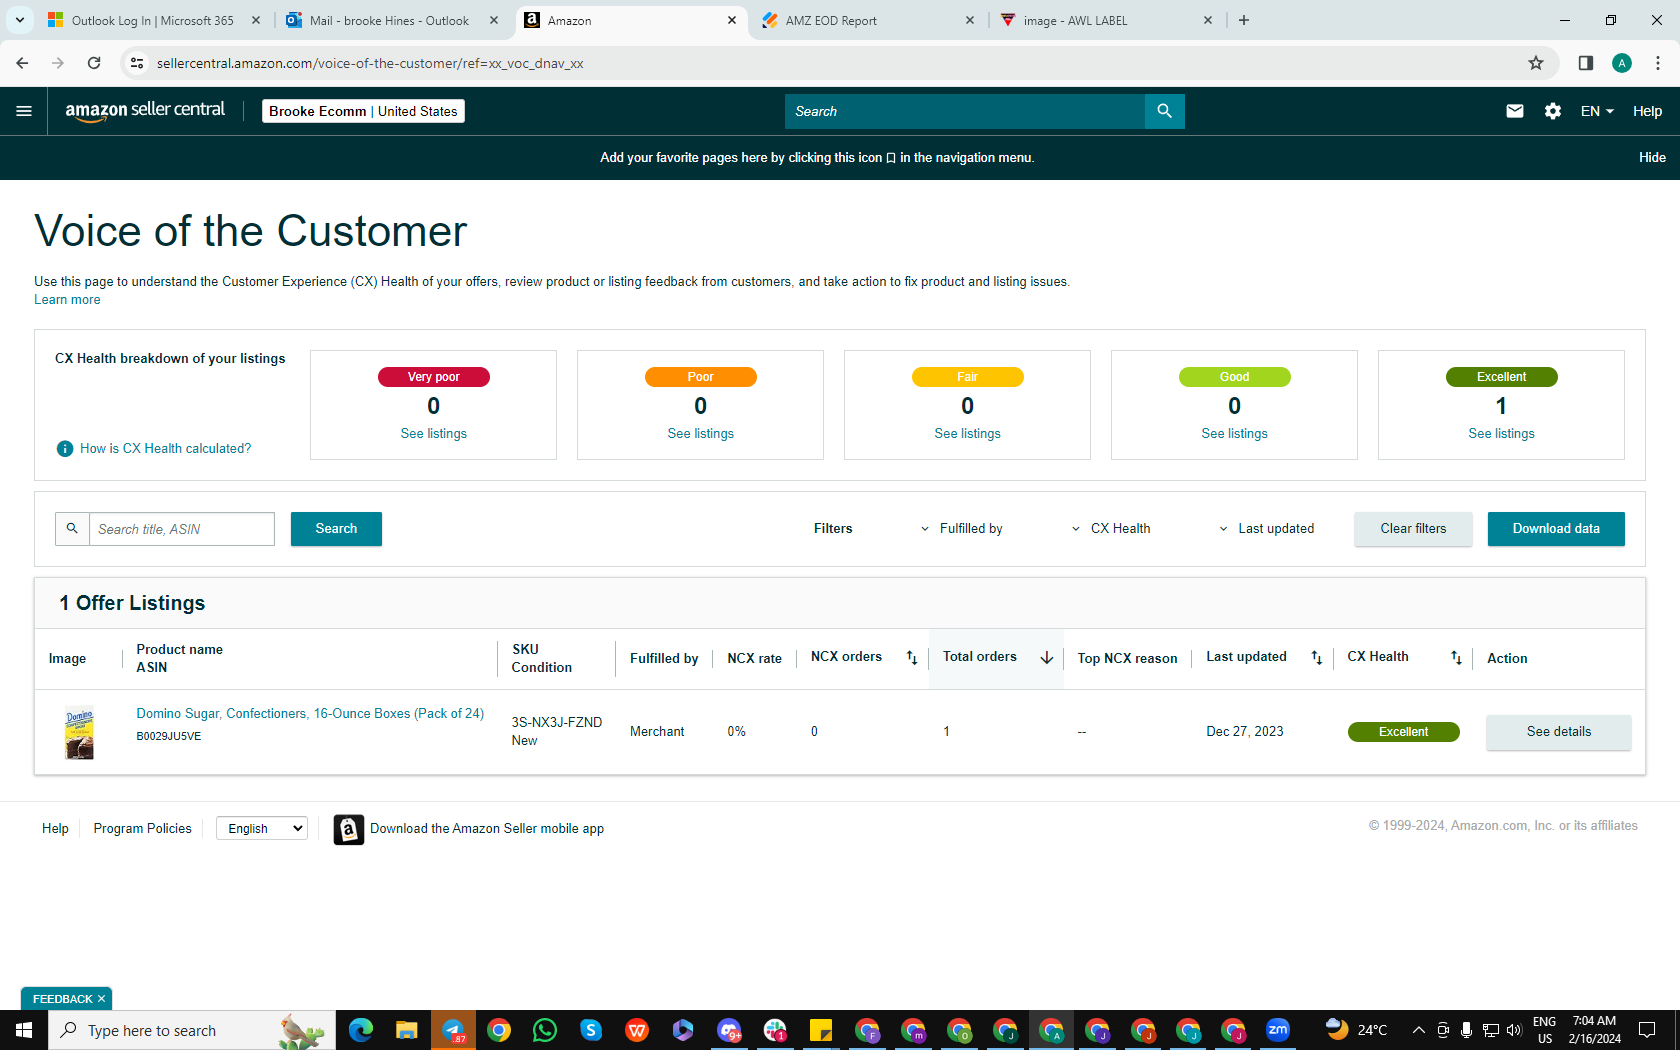Open WhatsApp from taskbar
Image resolution: width=1680 pixels, height=1050 pixels.
[x=545, y=1030]
